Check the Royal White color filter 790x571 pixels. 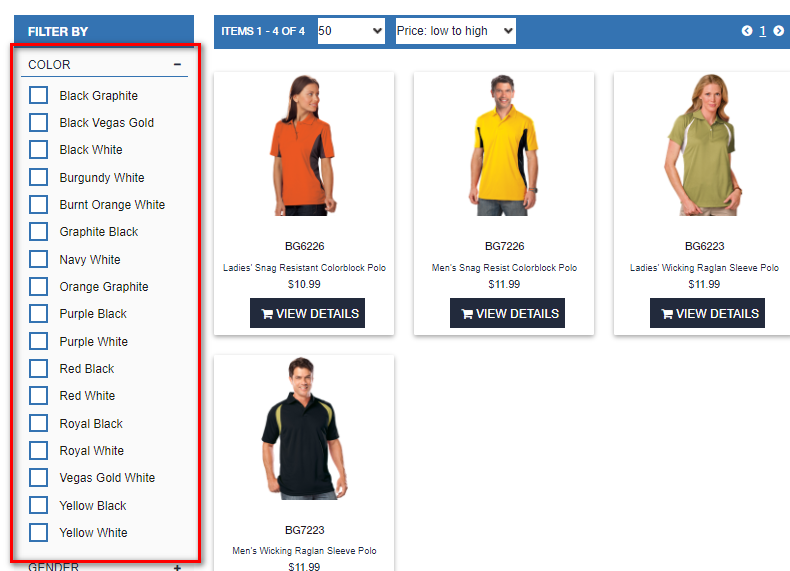38,451
